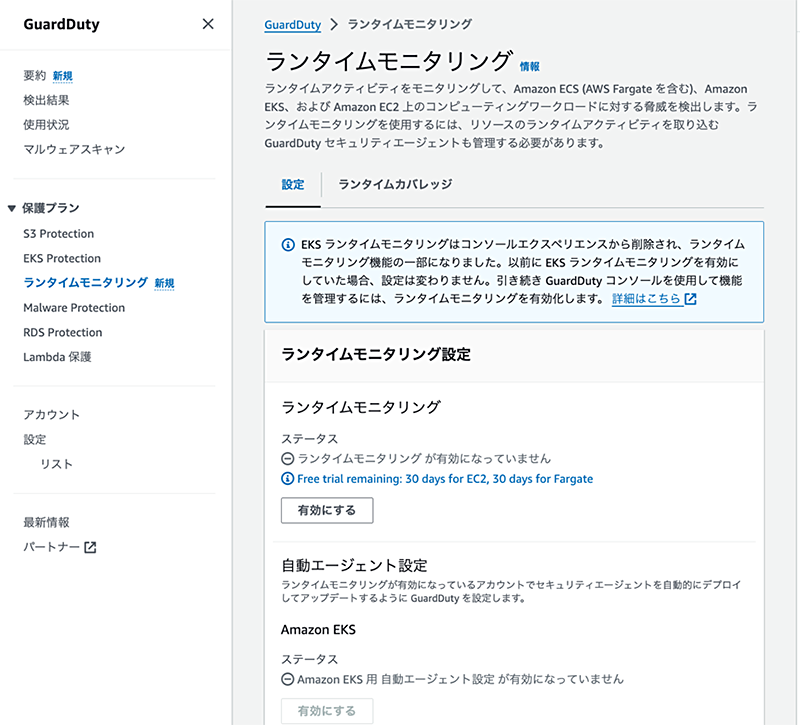Open Malware Protection plan
Viewport: 800px width, 725px height.
tap(74, 308)
